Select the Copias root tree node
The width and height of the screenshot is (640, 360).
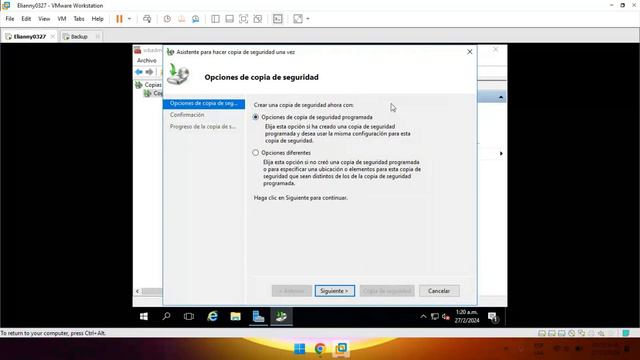(149, 85)
